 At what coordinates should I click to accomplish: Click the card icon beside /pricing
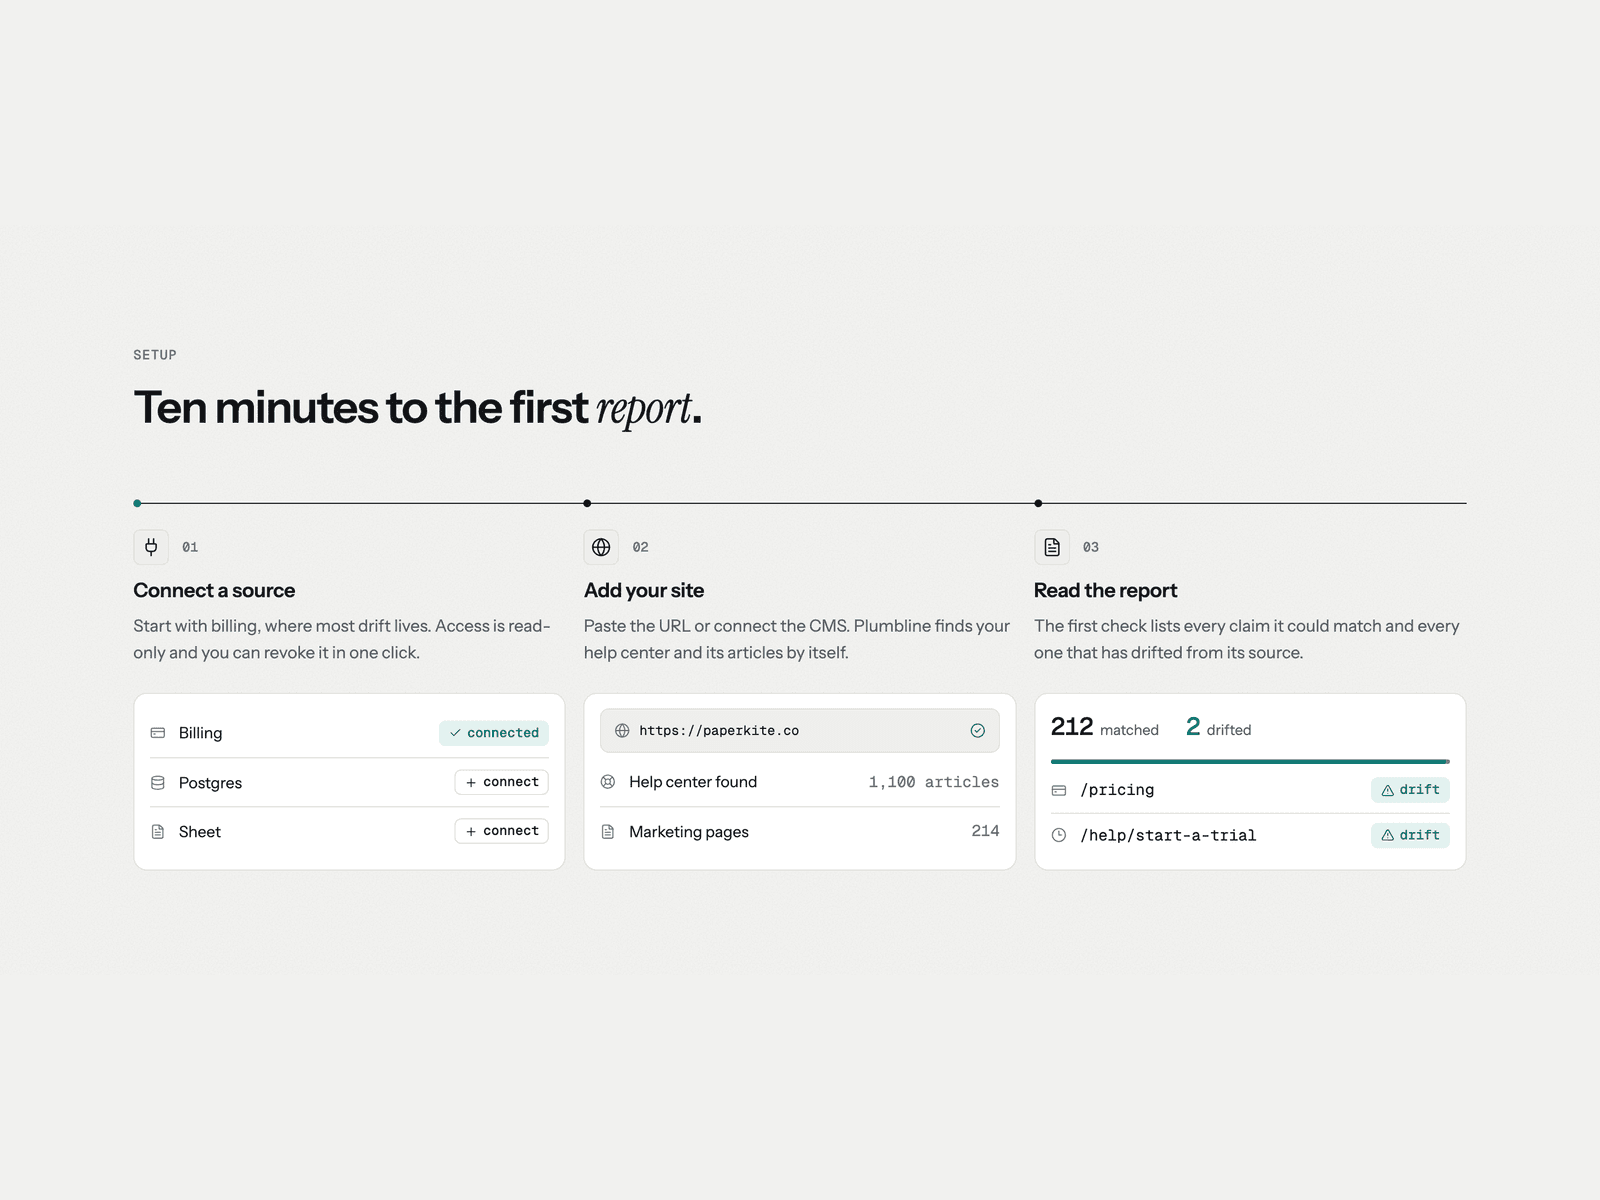(1059, 790)
